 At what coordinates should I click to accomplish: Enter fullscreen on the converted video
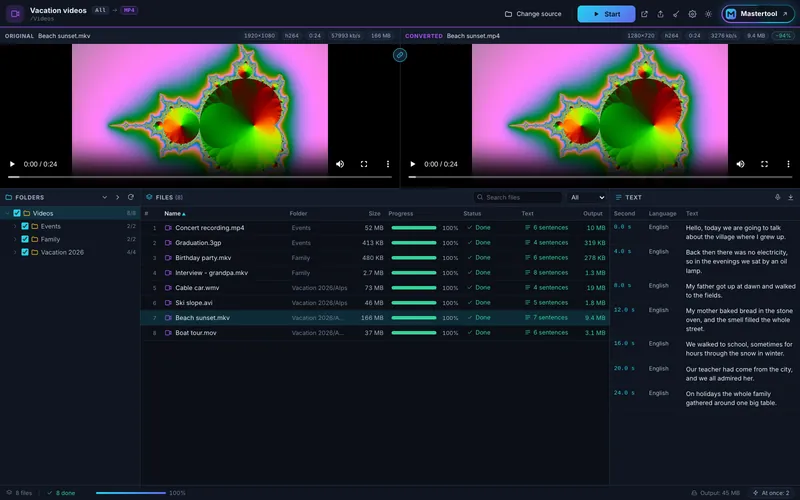[x=764, y=164]
